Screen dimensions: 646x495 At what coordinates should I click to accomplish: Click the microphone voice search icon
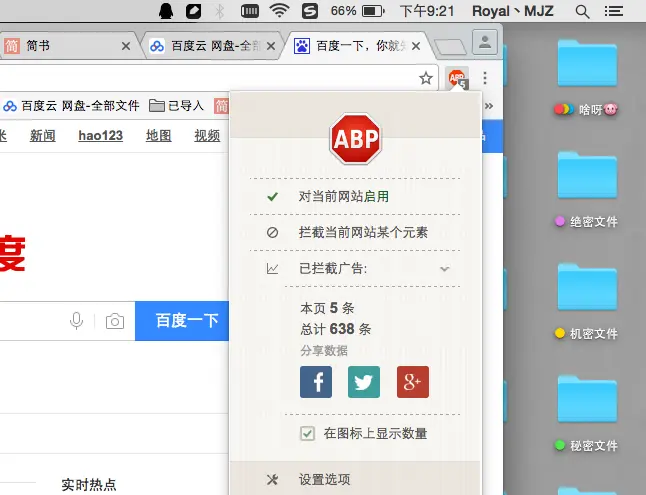(76, 321)
